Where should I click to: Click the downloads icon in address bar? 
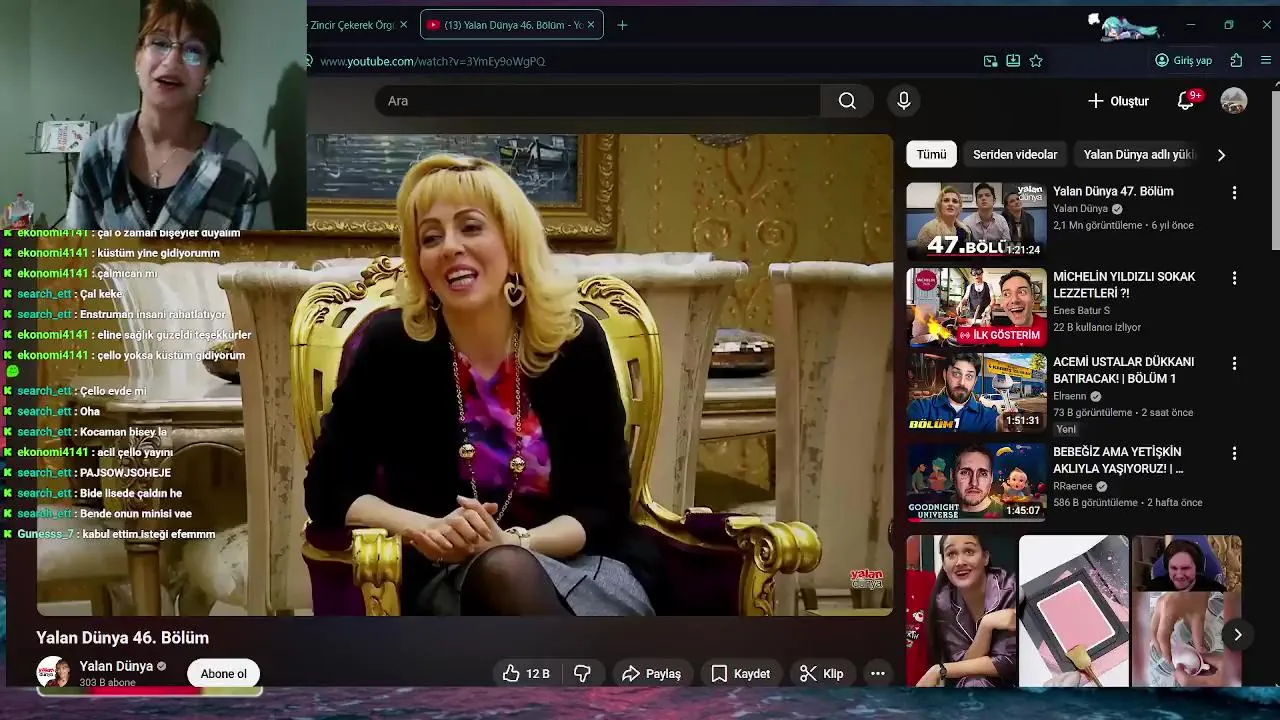coord(1013,61)
